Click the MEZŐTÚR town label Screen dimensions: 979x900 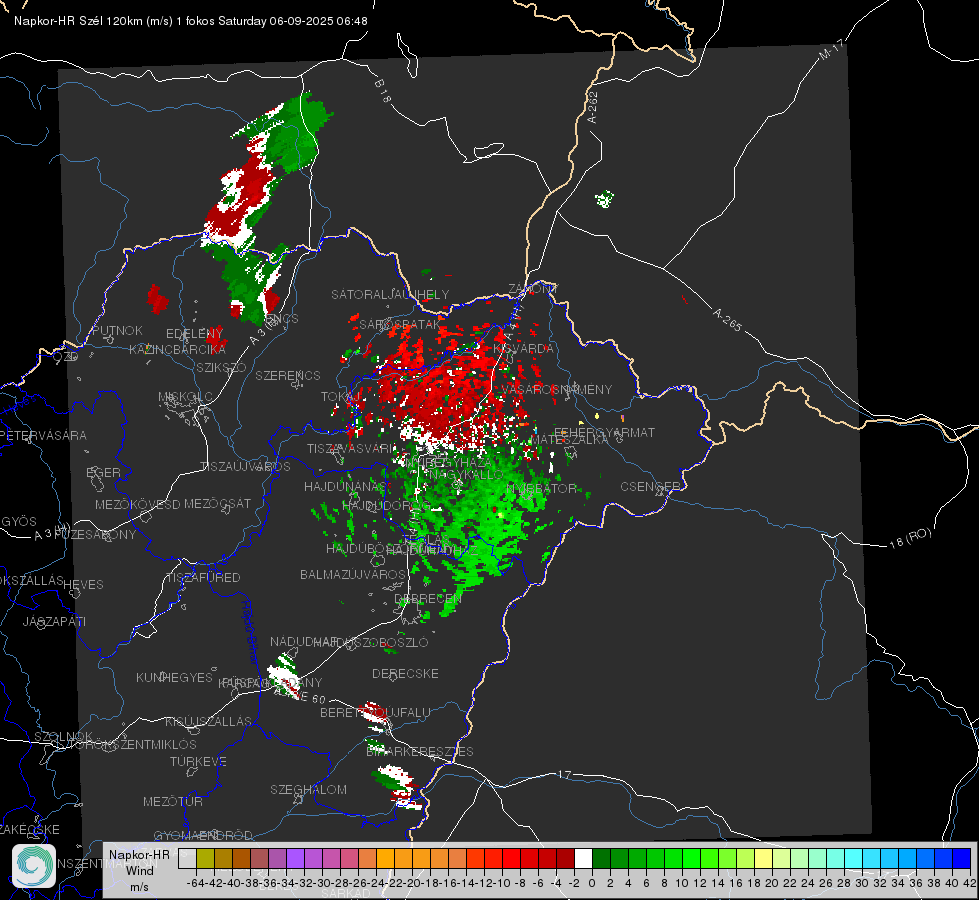point(172,801)
